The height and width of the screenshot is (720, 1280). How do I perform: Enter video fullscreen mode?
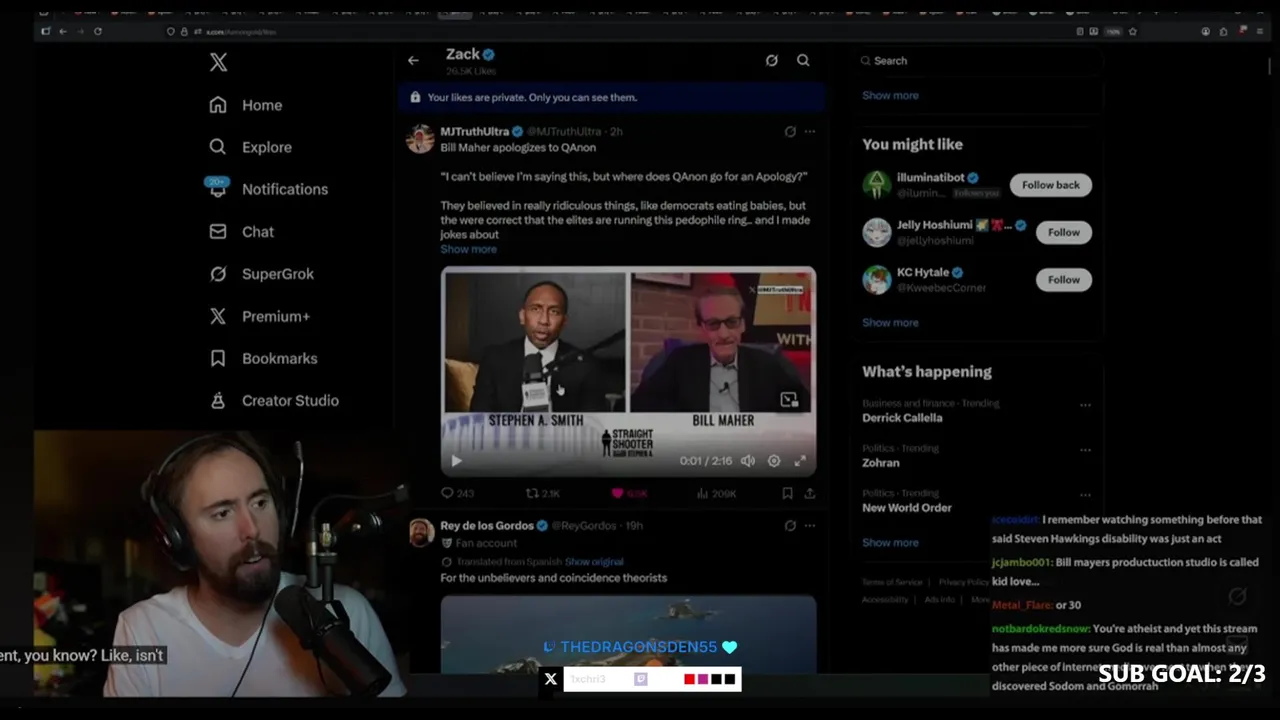point(800,461)
